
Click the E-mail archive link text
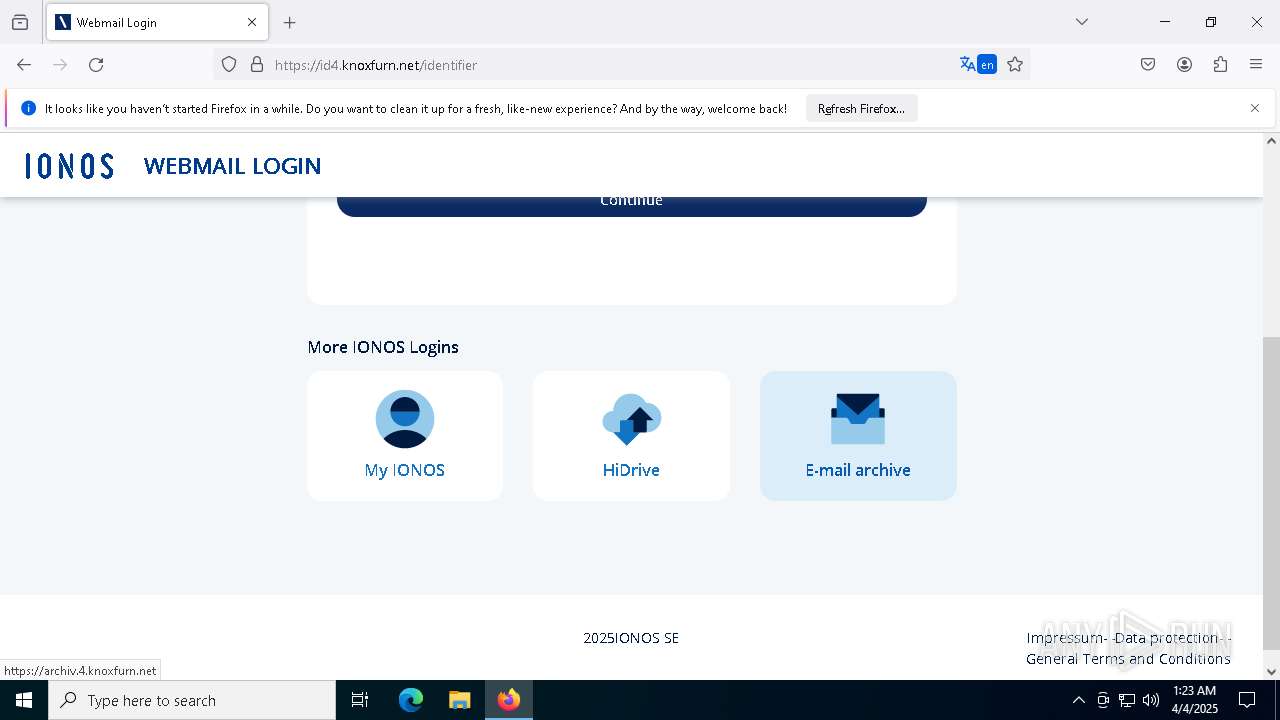pyautogui.click(x=858, y=470)
